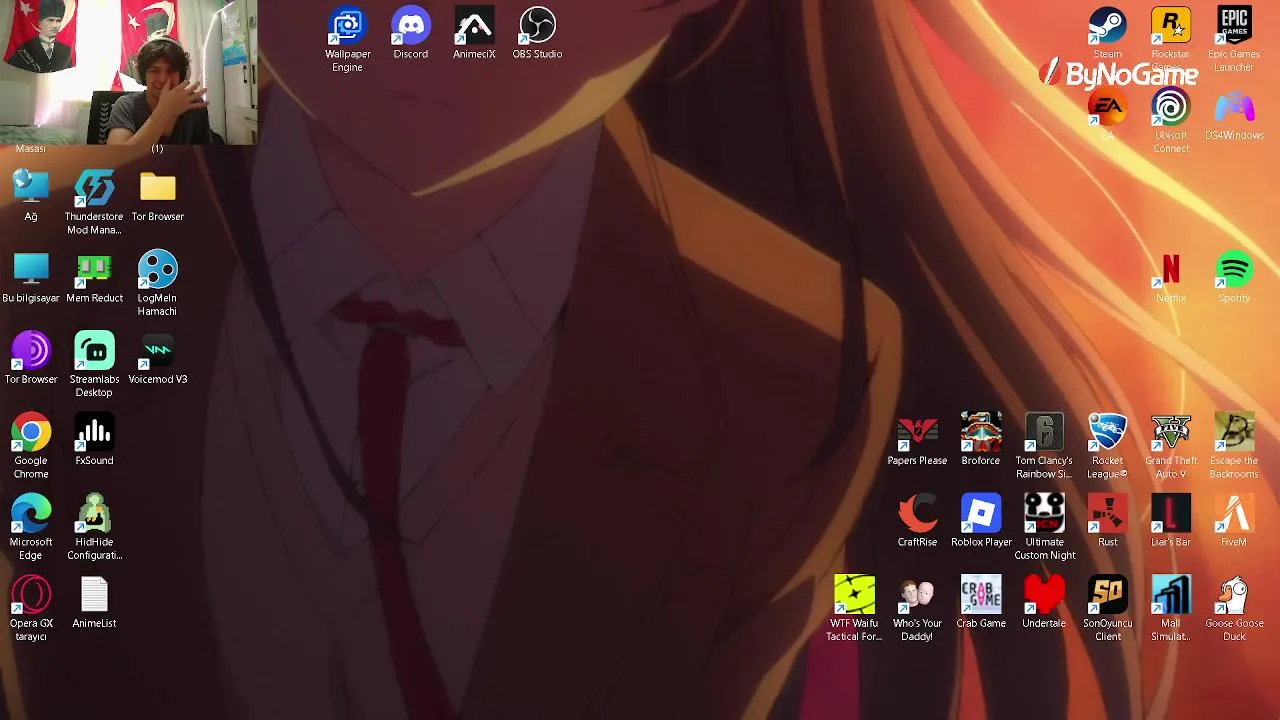Open LogMeIn Hamachi shortcut
Screen dimensions: 1280x720
157,270
